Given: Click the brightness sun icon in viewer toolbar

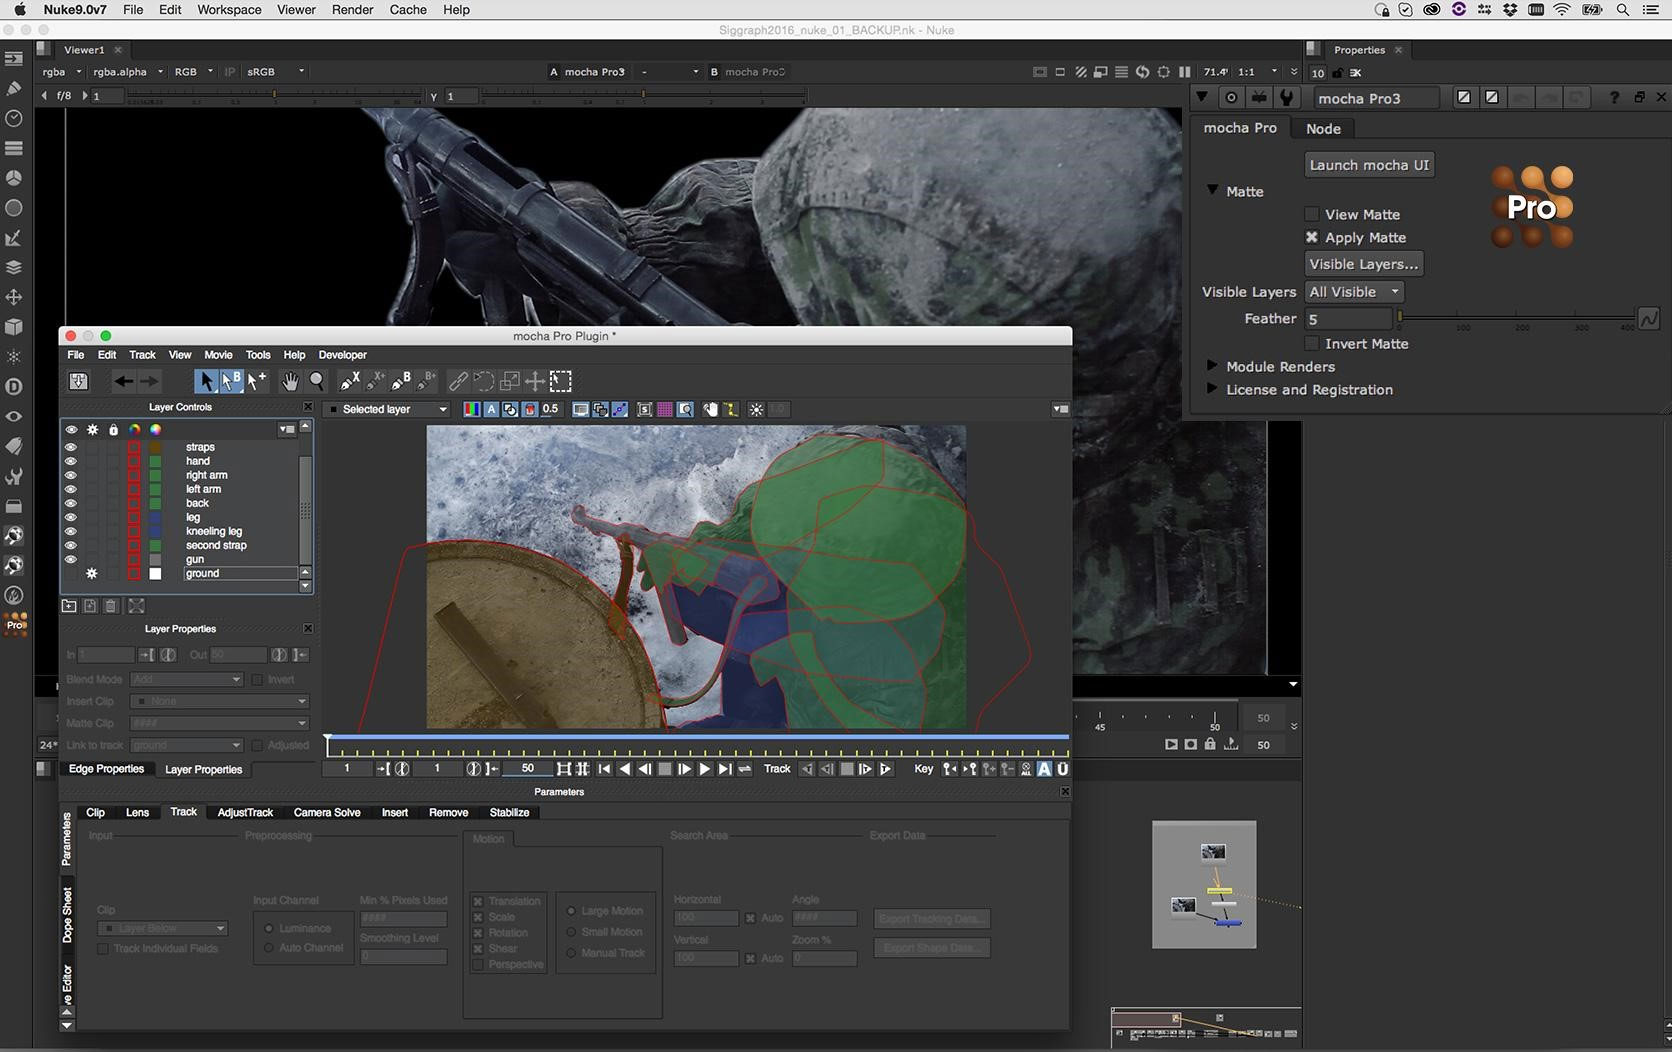Looking at the screenshot, I should coord(756,409).
